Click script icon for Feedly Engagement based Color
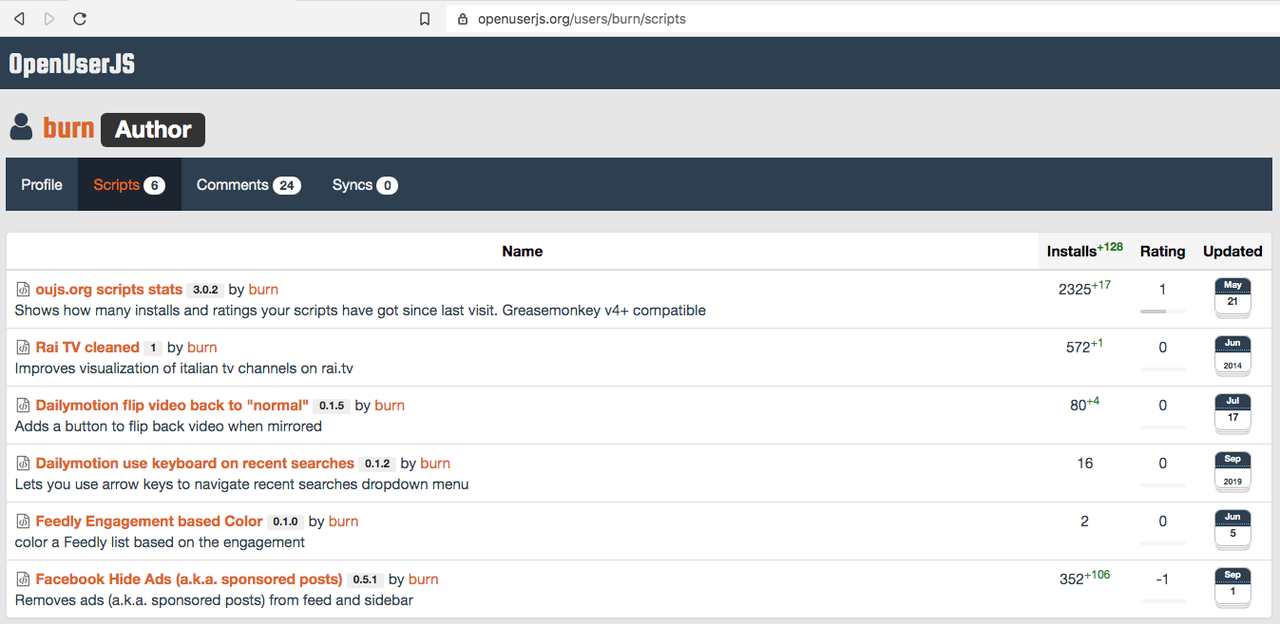 23,522
